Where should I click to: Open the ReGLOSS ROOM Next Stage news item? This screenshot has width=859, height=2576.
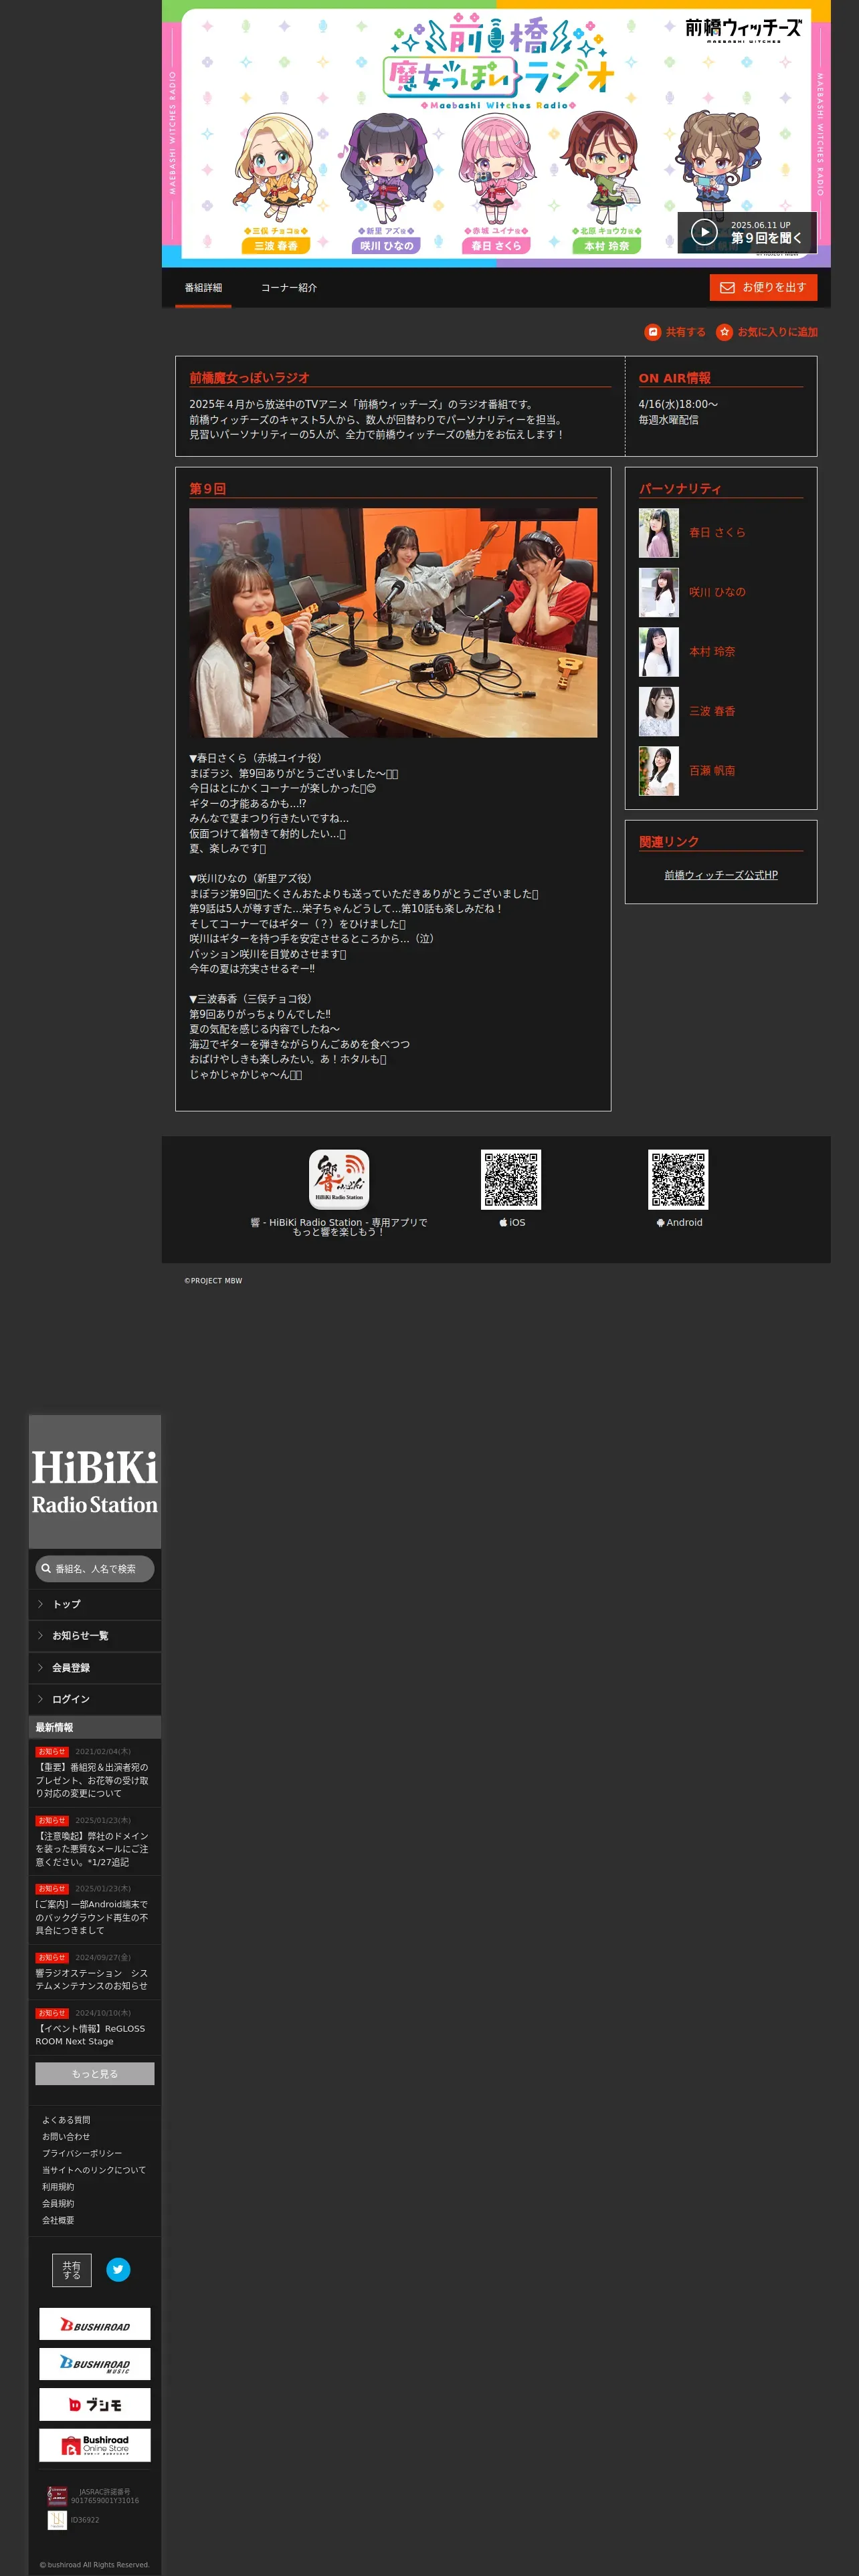pyautogui.click(x=95, y=2028)
